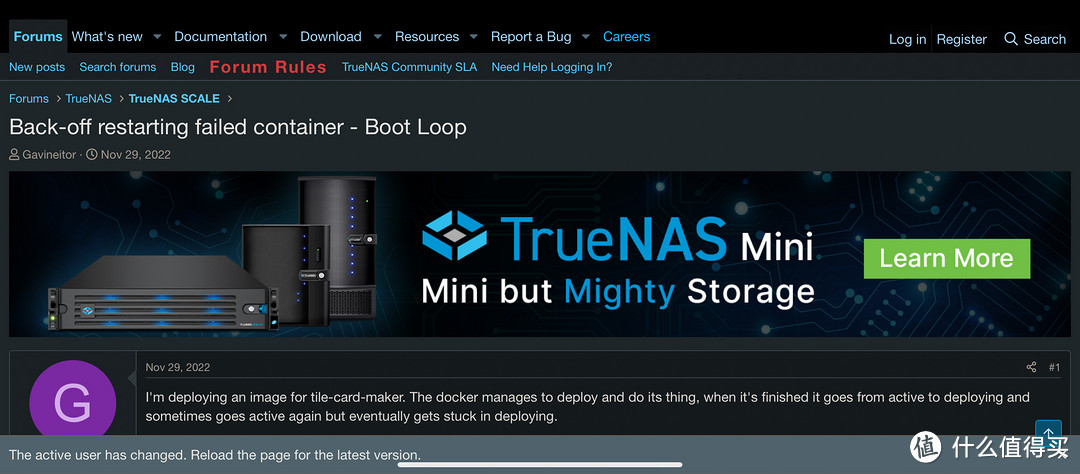Go to TrueNAS SCALE breadcrumb
Screen dimensions: 1080x474
pos(174,99)
